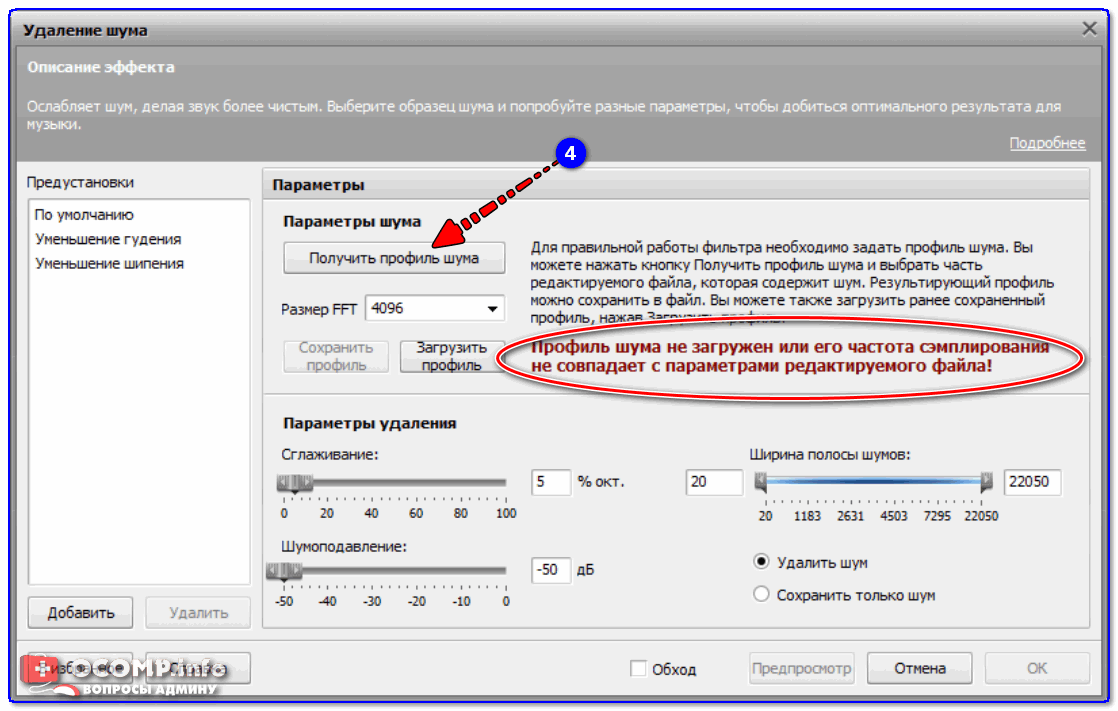Focus the smoothing value field '5'
This screenshot has height=711, width=1118.
550,482
